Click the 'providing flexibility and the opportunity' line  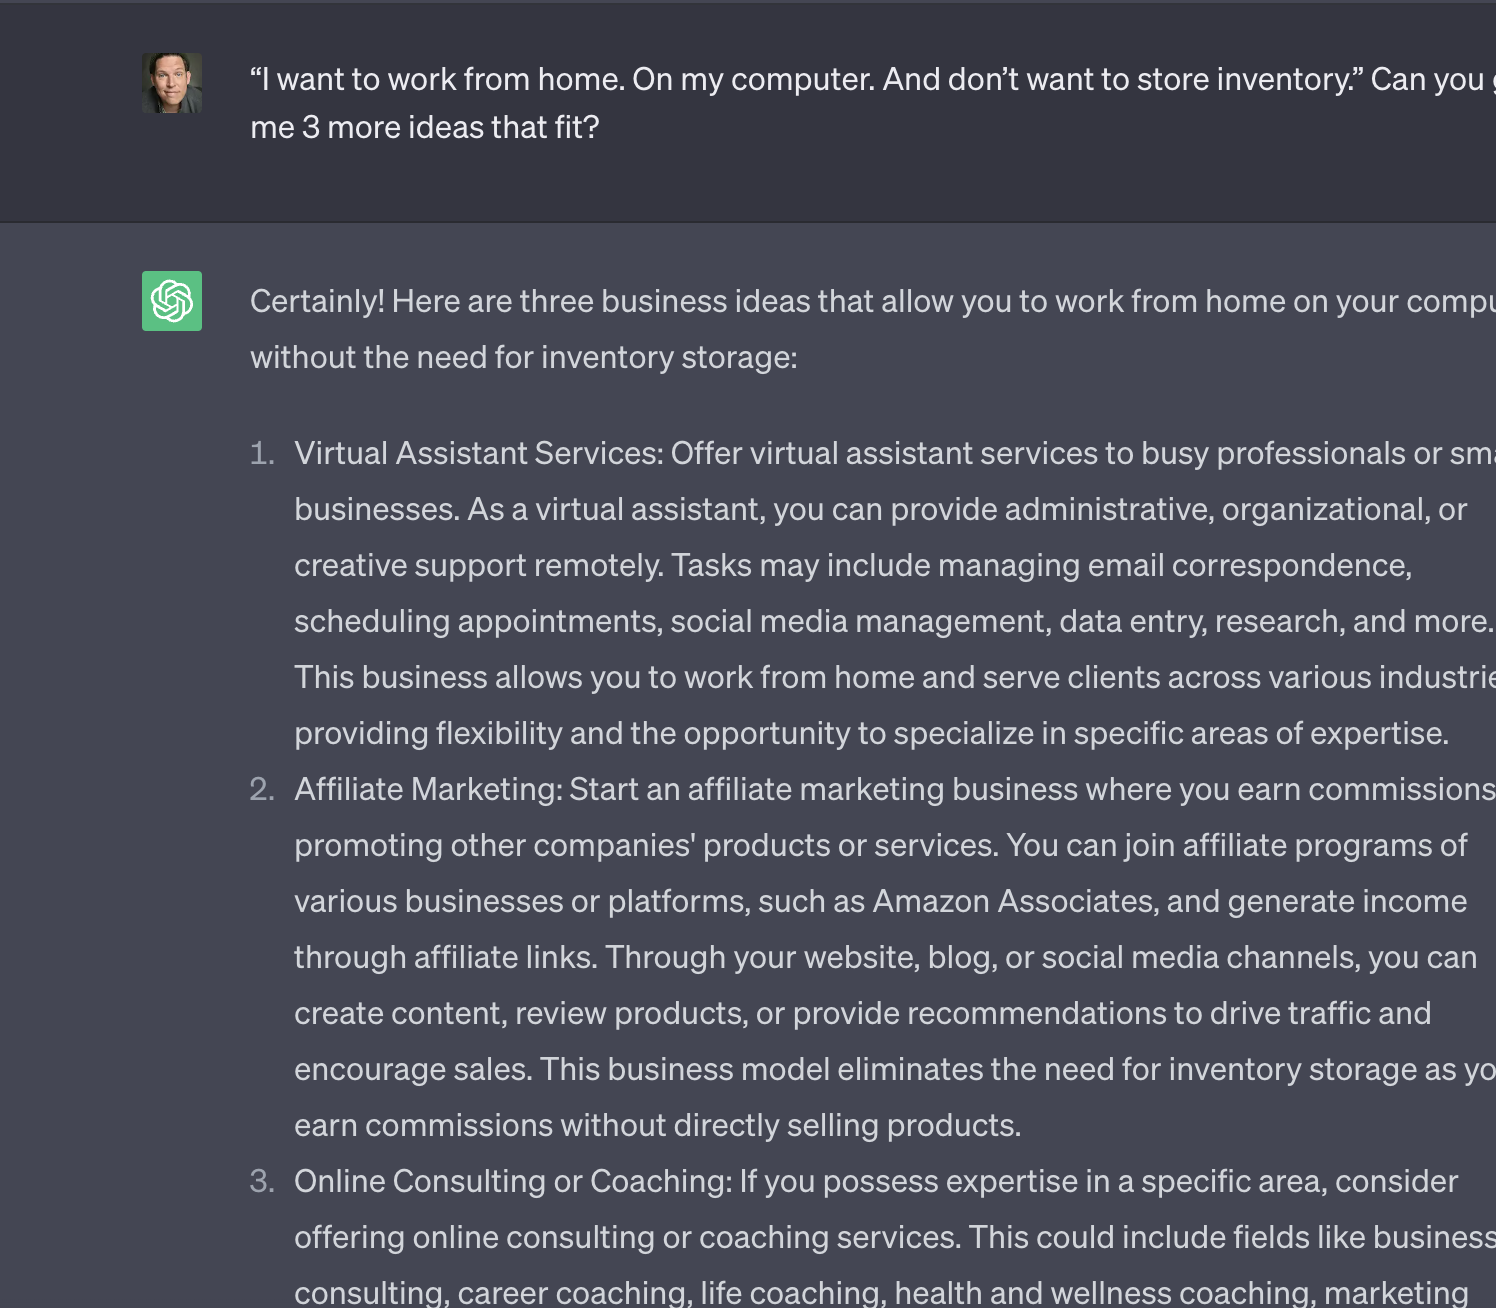[872, 733]
